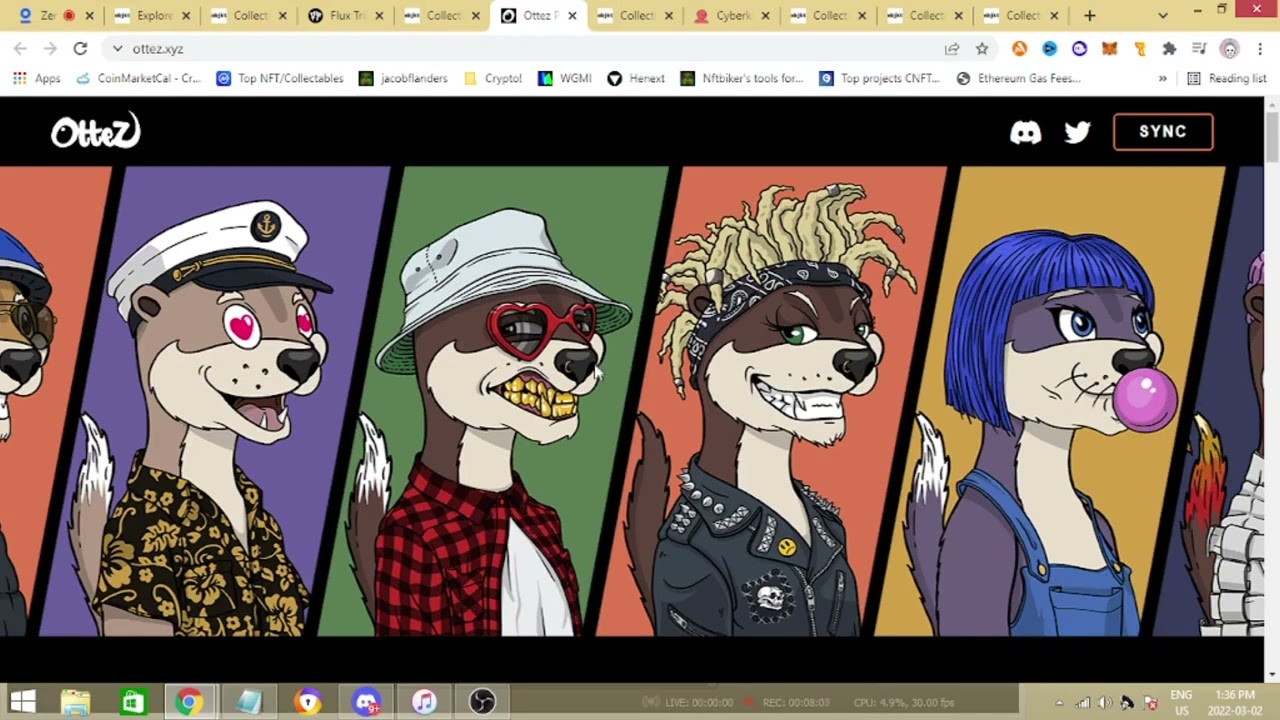Open the Discord link in the Ottez header
The width and height of the screenshot is (1280, 720).
1025,132
